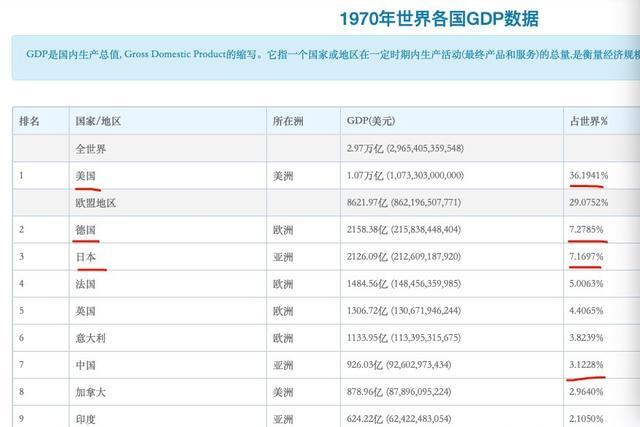Open the 中国 country link
The height and width of the screenshot is (427, 640).
click(86, 365)
